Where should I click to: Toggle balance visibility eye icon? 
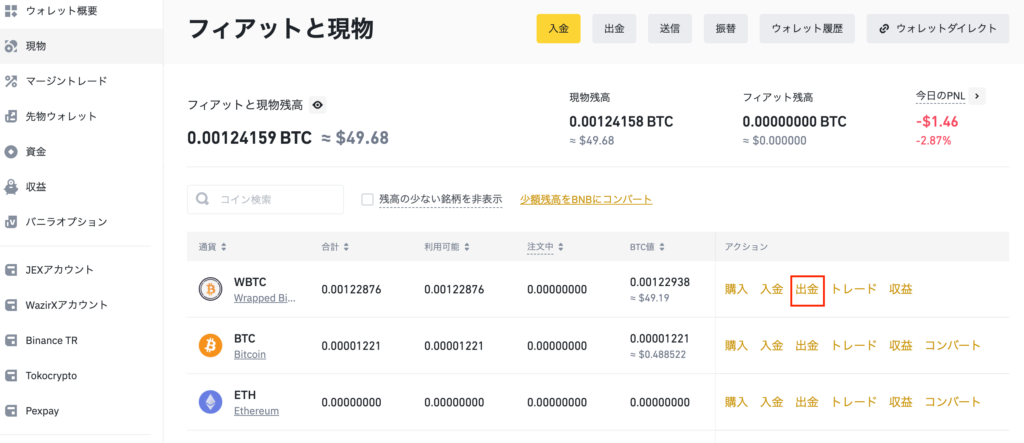tap(317, 105)
